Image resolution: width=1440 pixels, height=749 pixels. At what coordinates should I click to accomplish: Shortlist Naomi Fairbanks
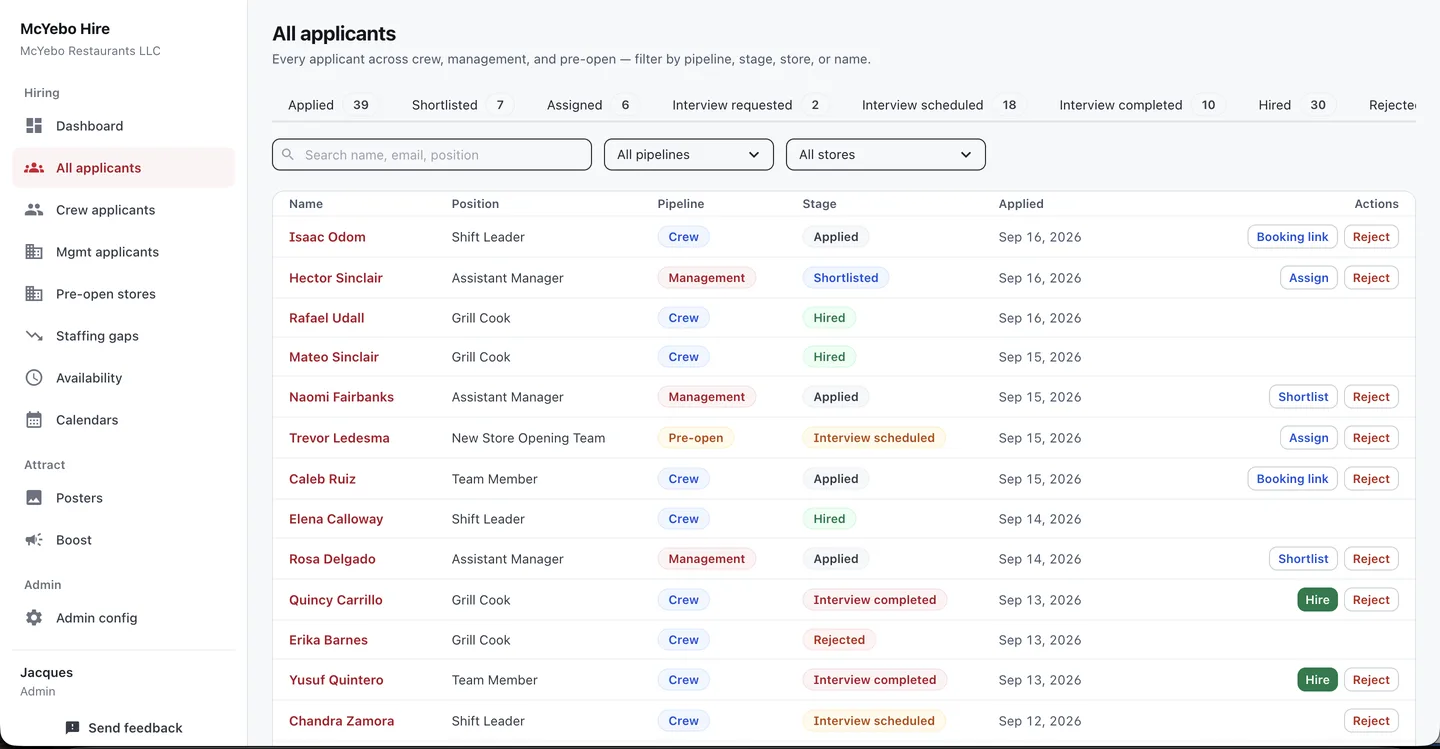click(1303, 397)
